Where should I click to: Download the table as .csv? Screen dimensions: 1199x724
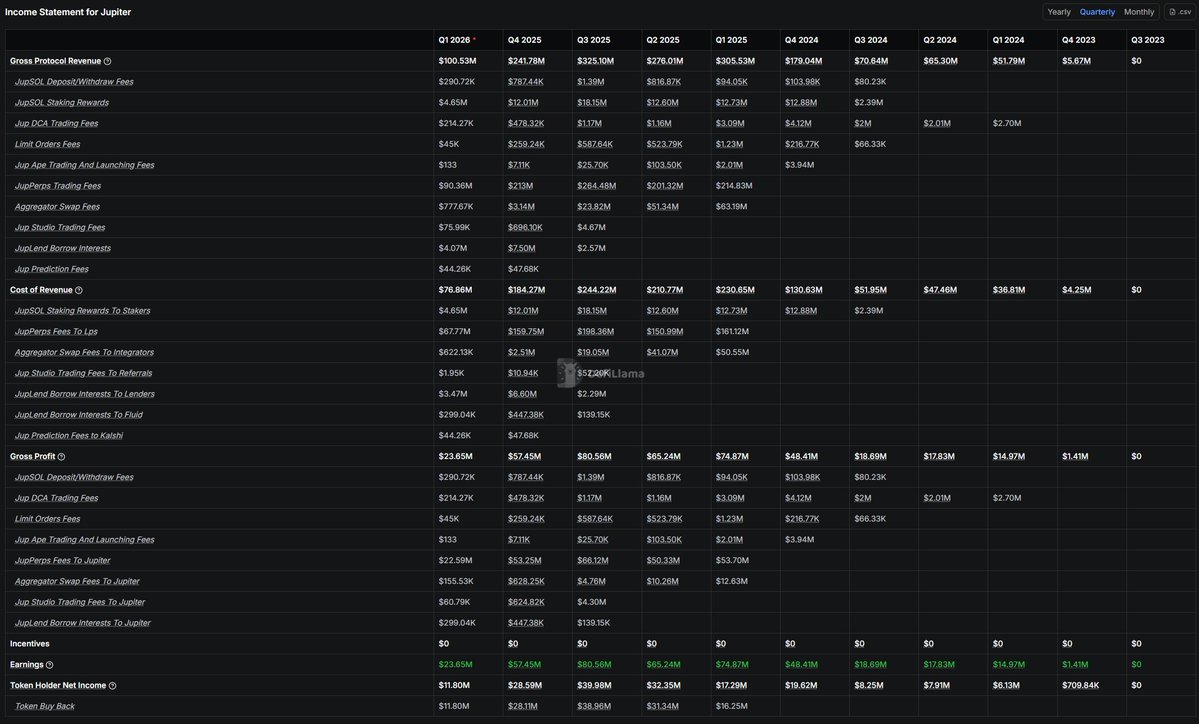click(x=1180, y=12)
